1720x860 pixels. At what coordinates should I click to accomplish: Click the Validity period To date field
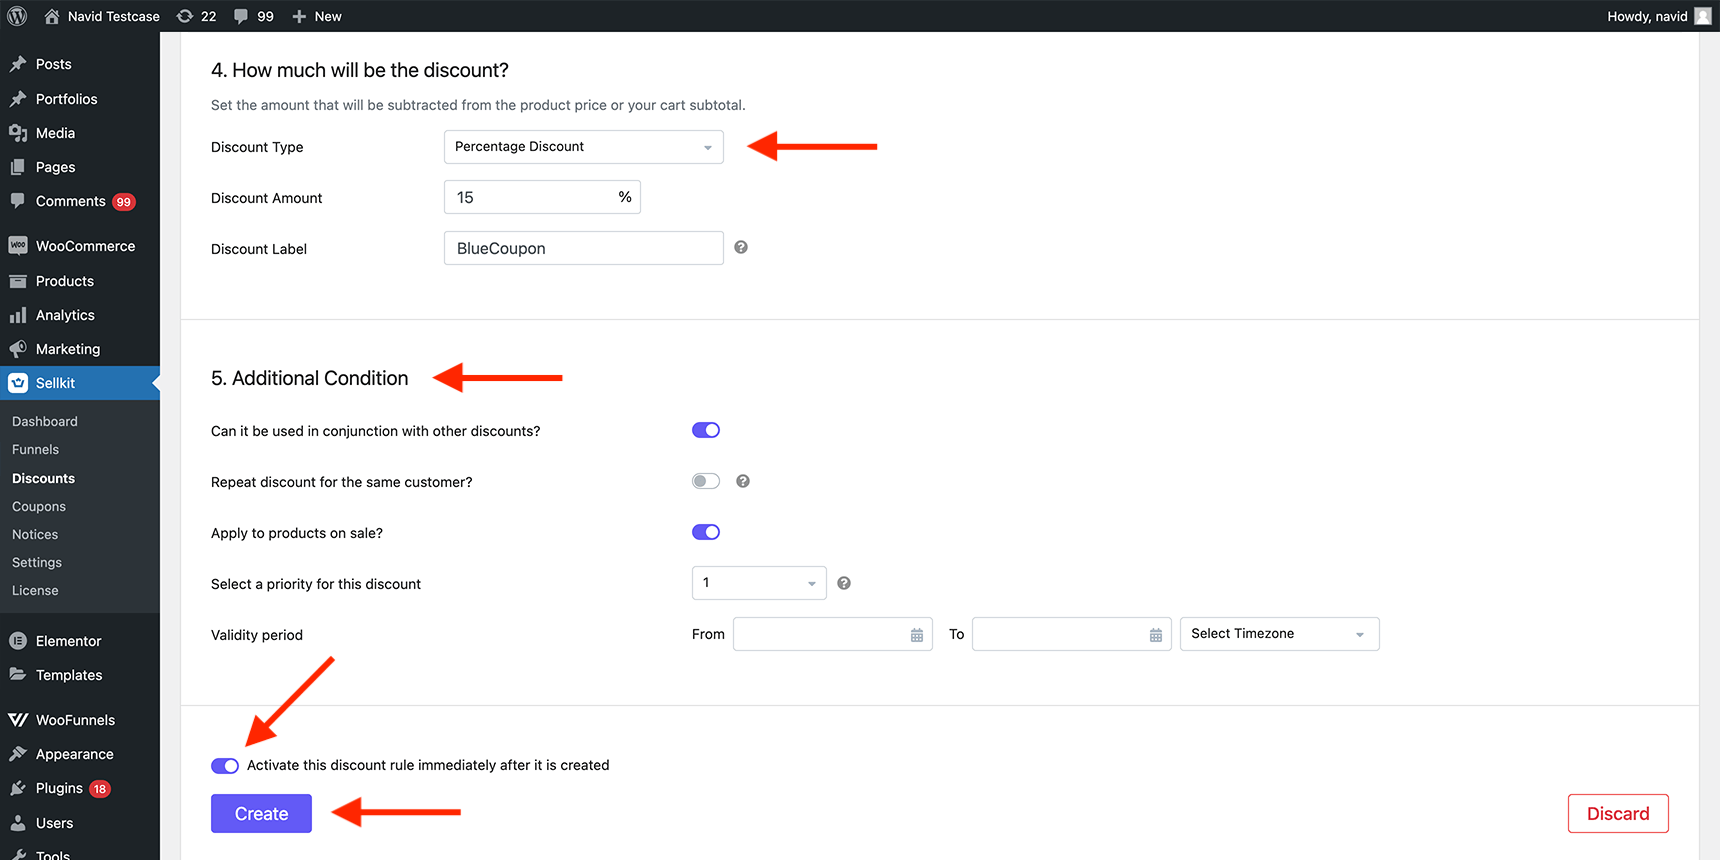click(x=1072, y=634)
